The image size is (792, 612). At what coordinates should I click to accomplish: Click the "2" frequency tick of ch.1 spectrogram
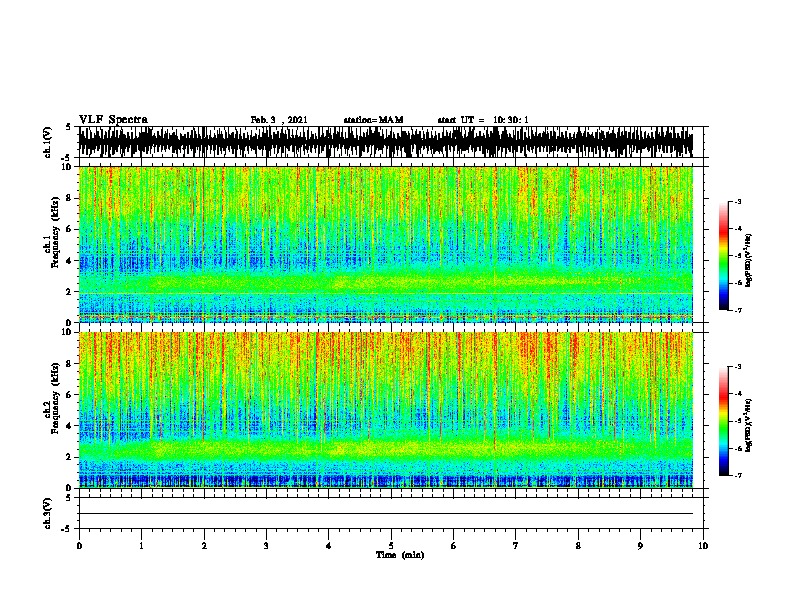pyautogui.click(x=70, y=292)
